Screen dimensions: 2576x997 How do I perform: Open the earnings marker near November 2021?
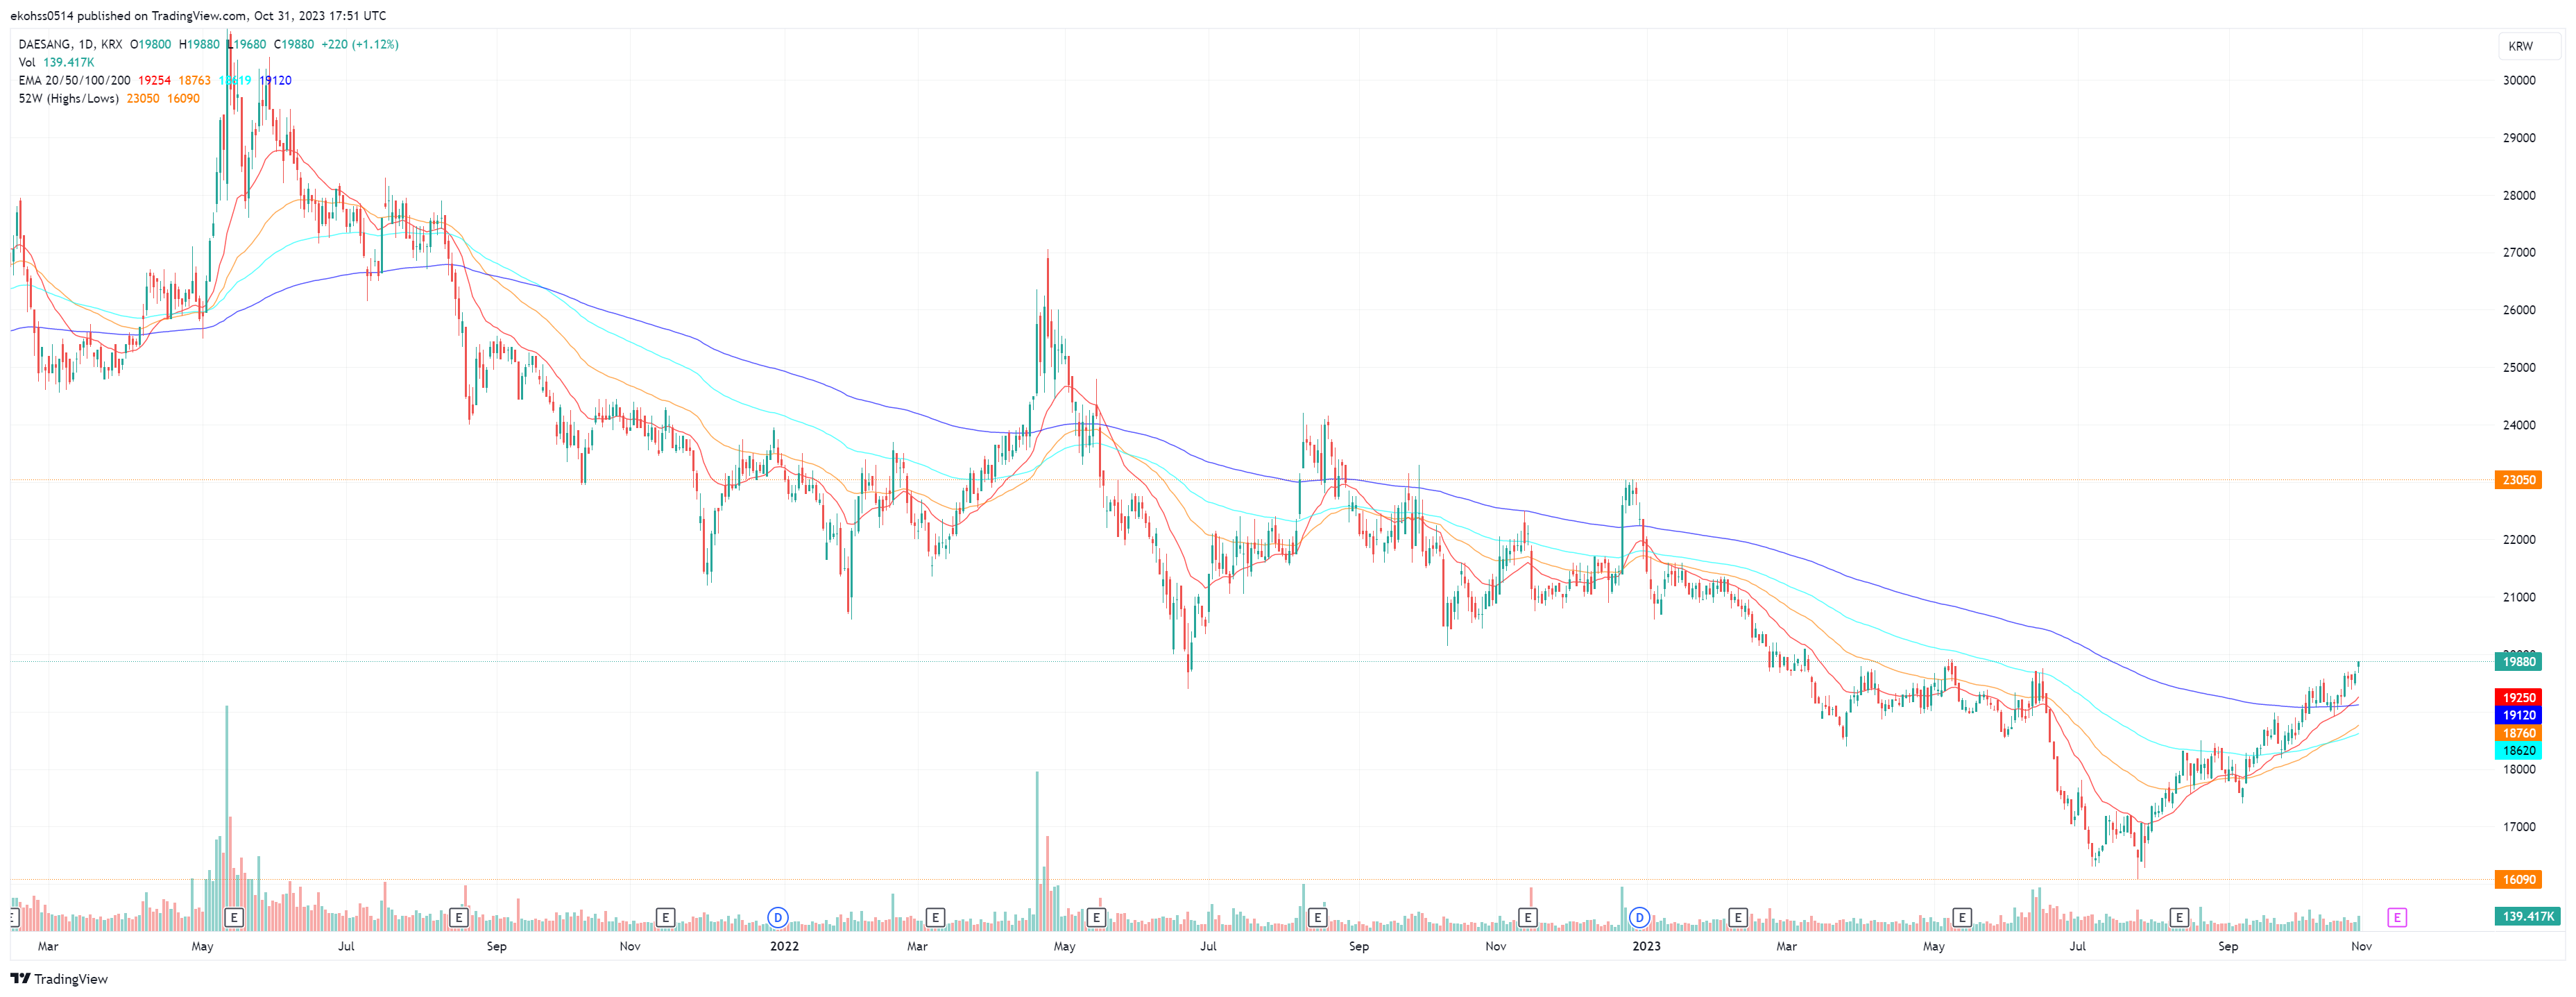tap(665, 917)
